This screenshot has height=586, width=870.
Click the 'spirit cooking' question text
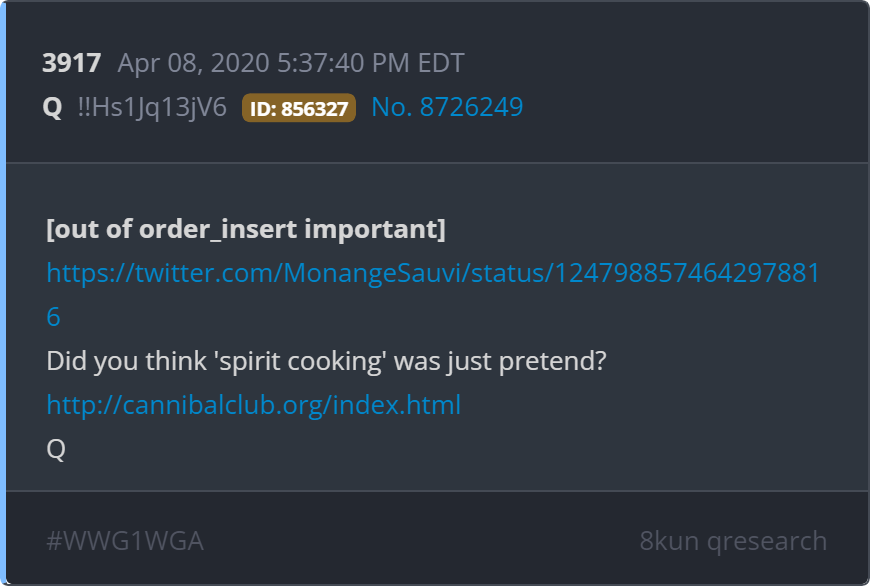pyautogui.click(x=326, y=361)
